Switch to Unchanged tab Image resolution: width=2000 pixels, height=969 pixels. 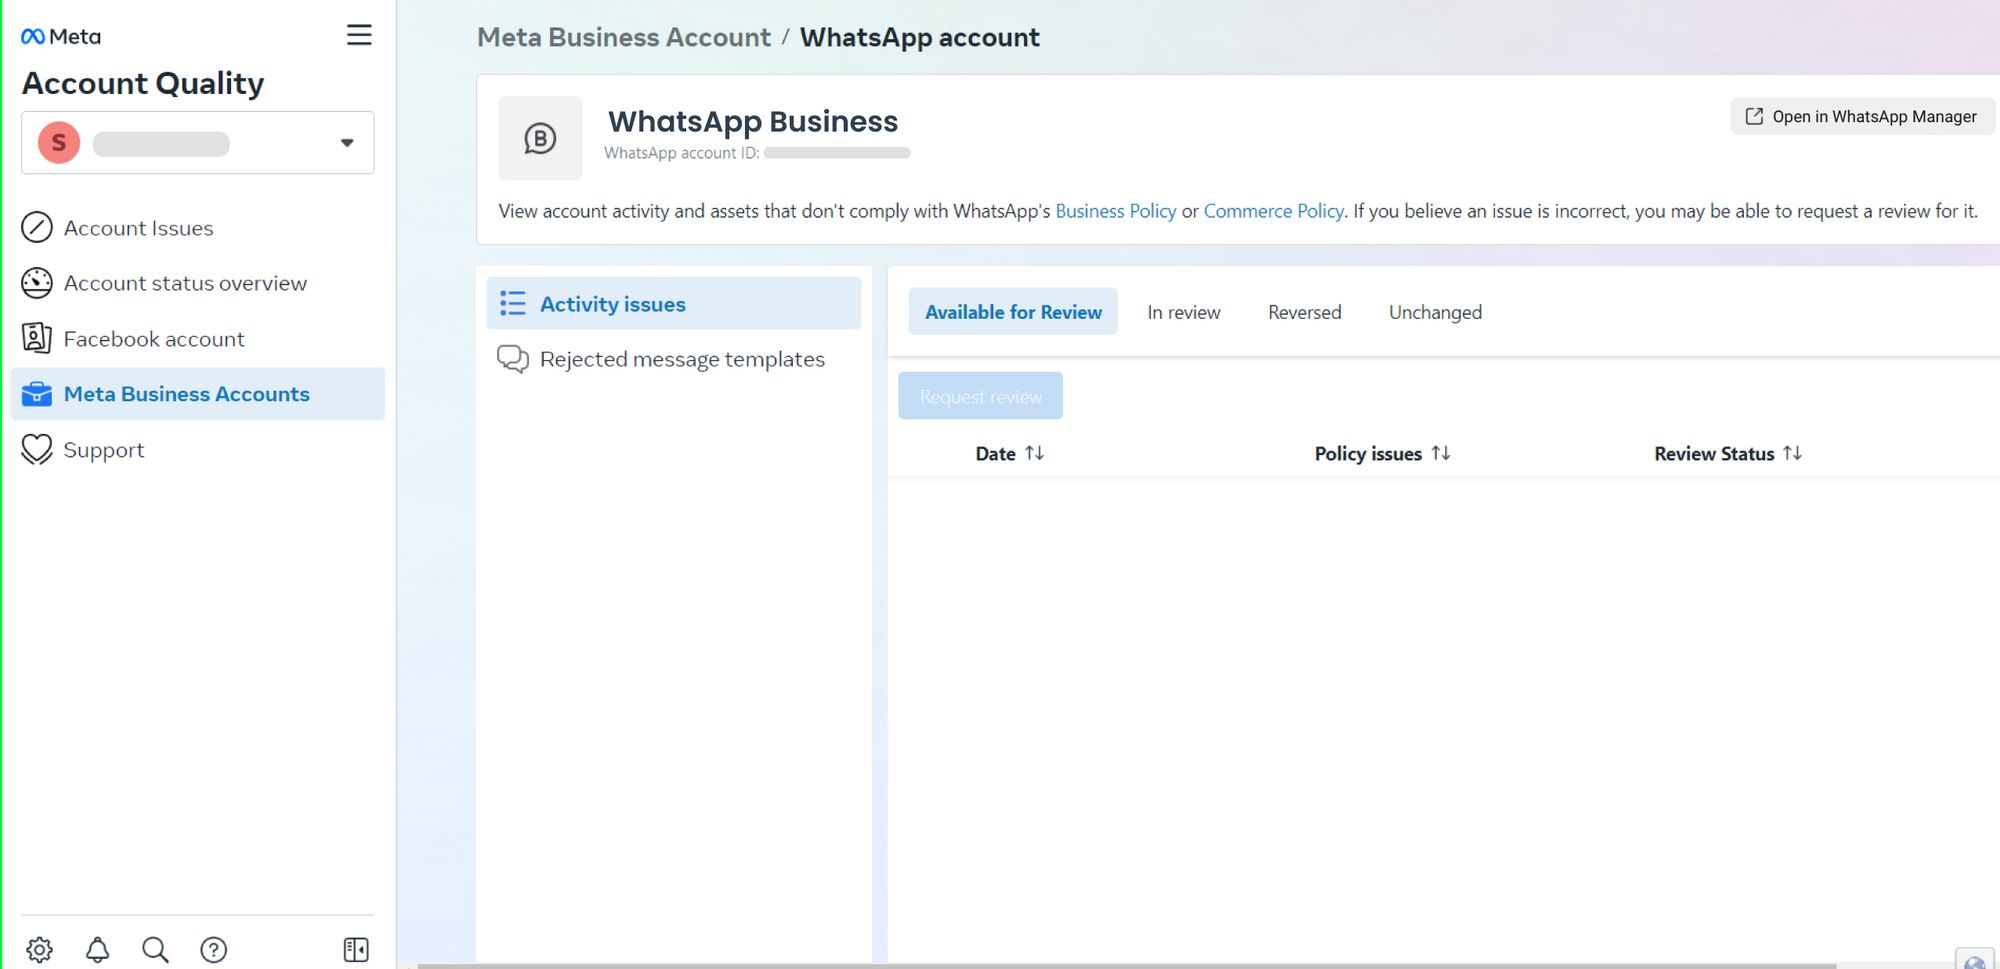pos(1435,312)
